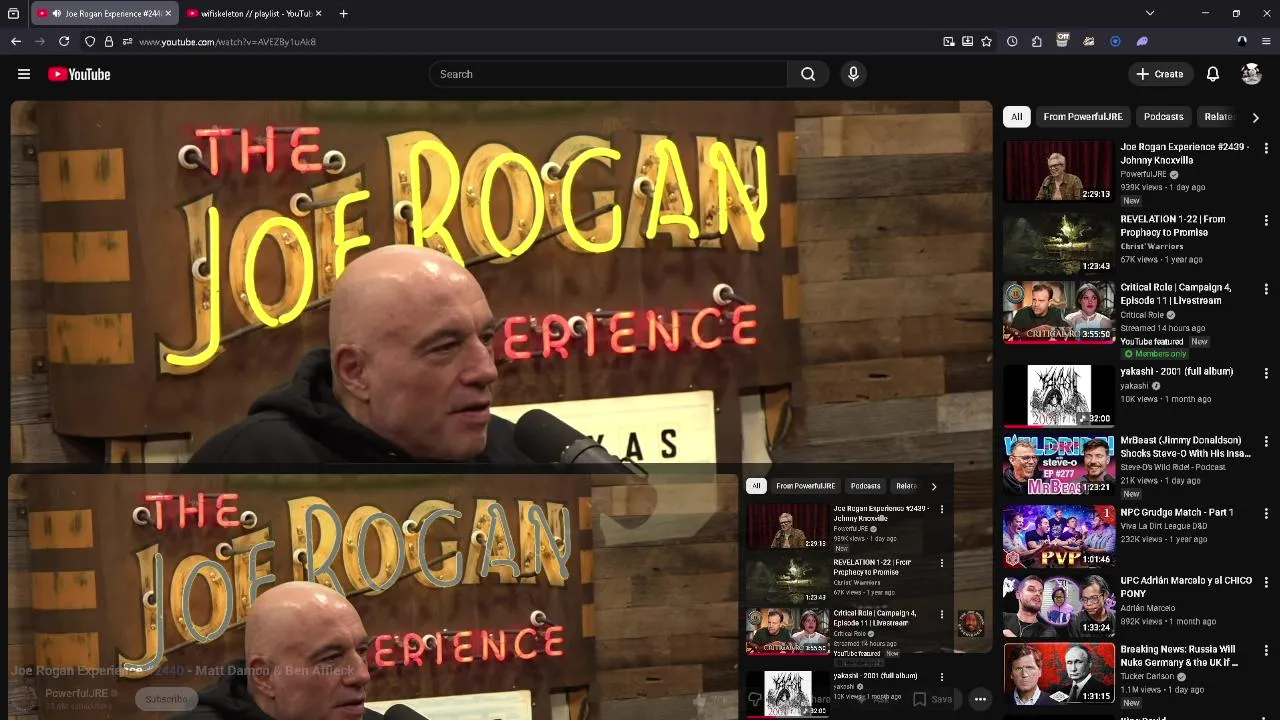The height and width of the screenshot is (720, 1280).
Task: Click the picture-in-picture icon in the address bar
Action: click(949, 41)
